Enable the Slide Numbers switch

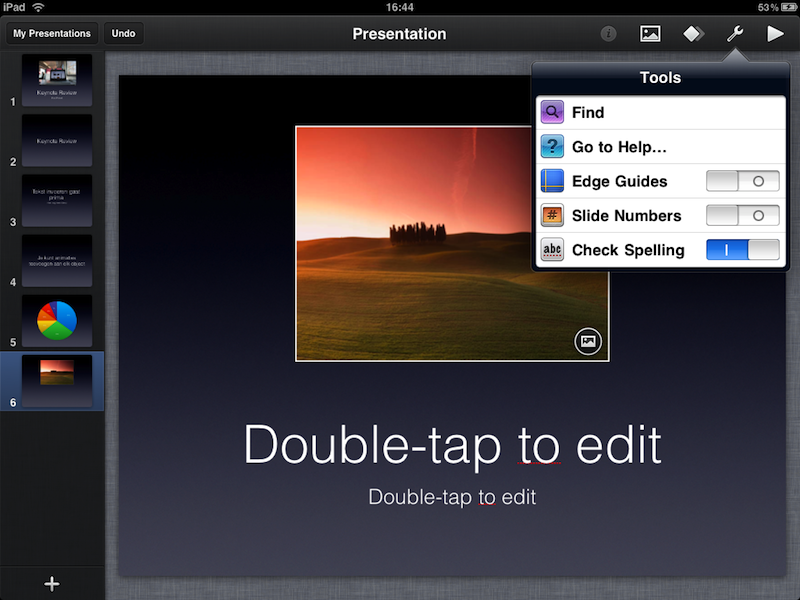click(x=742, y=216)
